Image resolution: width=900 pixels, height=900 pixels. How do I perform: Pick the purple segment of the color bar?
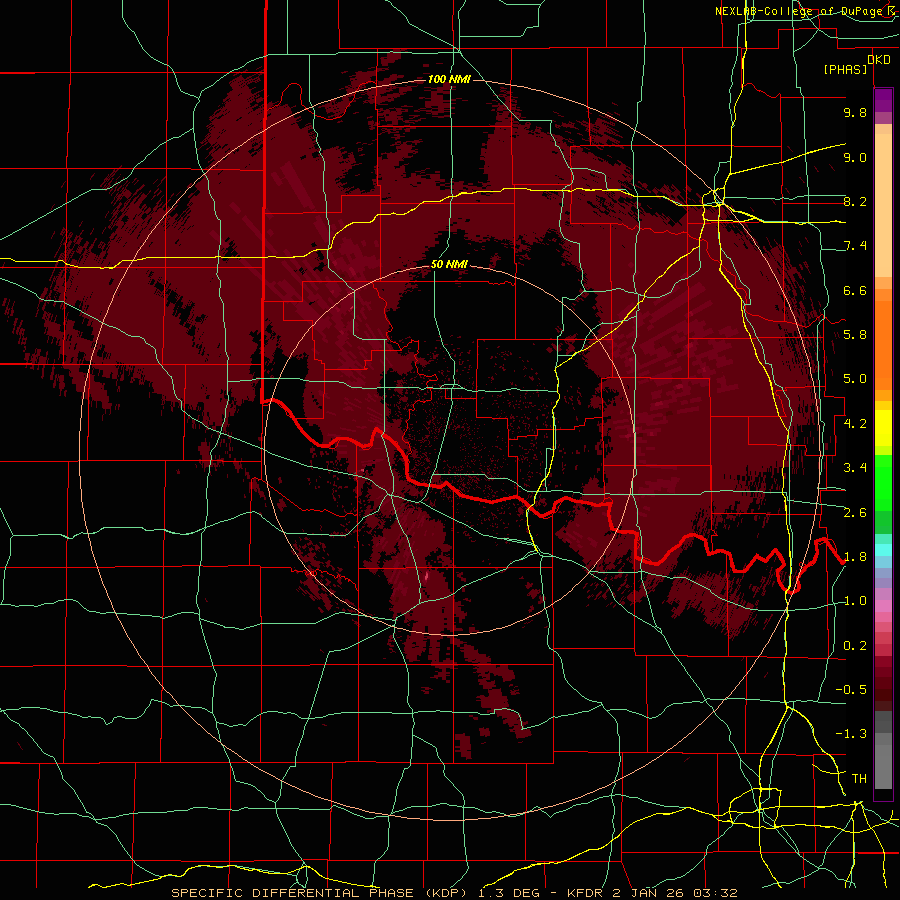883,100
